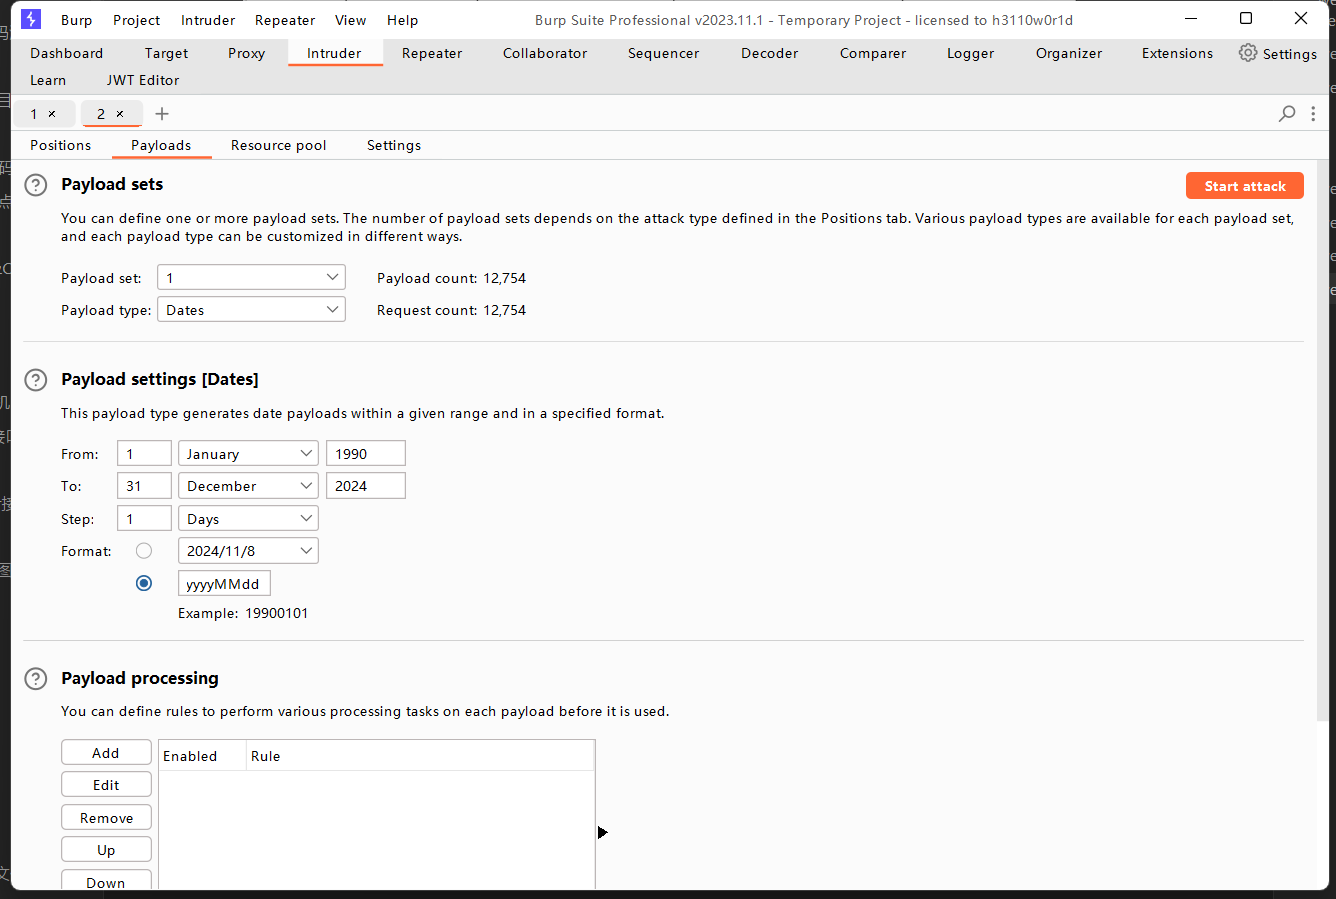Switch to the Dashboard tab
The width and height of the screenshot is (1336, 899).
66,53
